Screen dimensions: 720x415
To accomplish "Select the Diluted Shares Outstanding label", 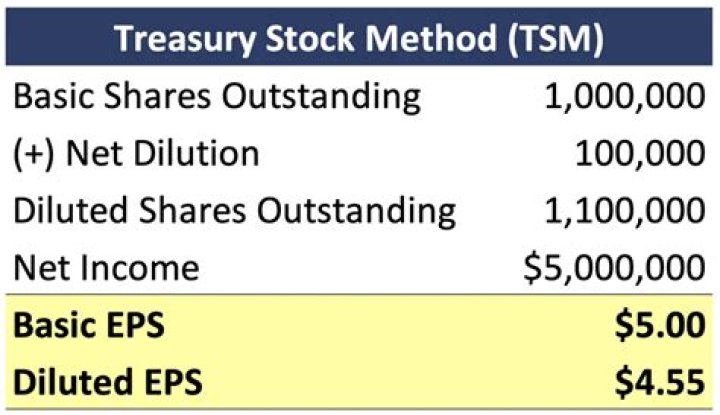I will point(236,211).
